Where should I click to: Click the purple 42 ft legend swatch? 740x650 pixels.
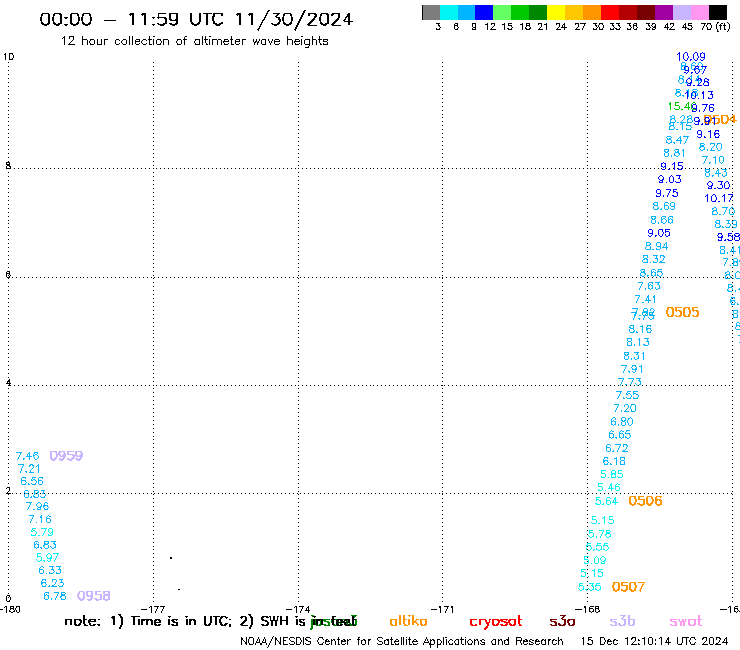pyautogui.click(x=664, y=12)
